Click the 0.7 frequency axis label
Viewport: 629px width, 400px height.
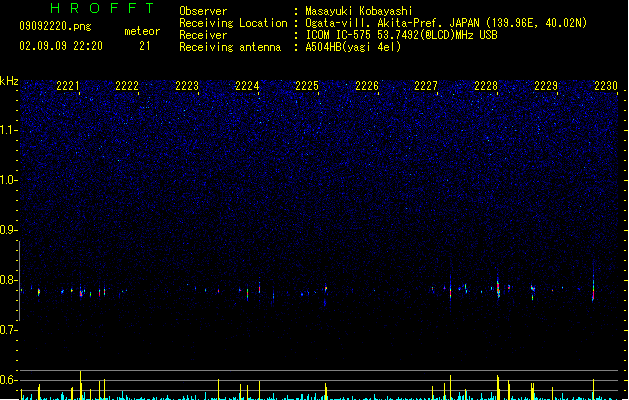coord(9,330)
